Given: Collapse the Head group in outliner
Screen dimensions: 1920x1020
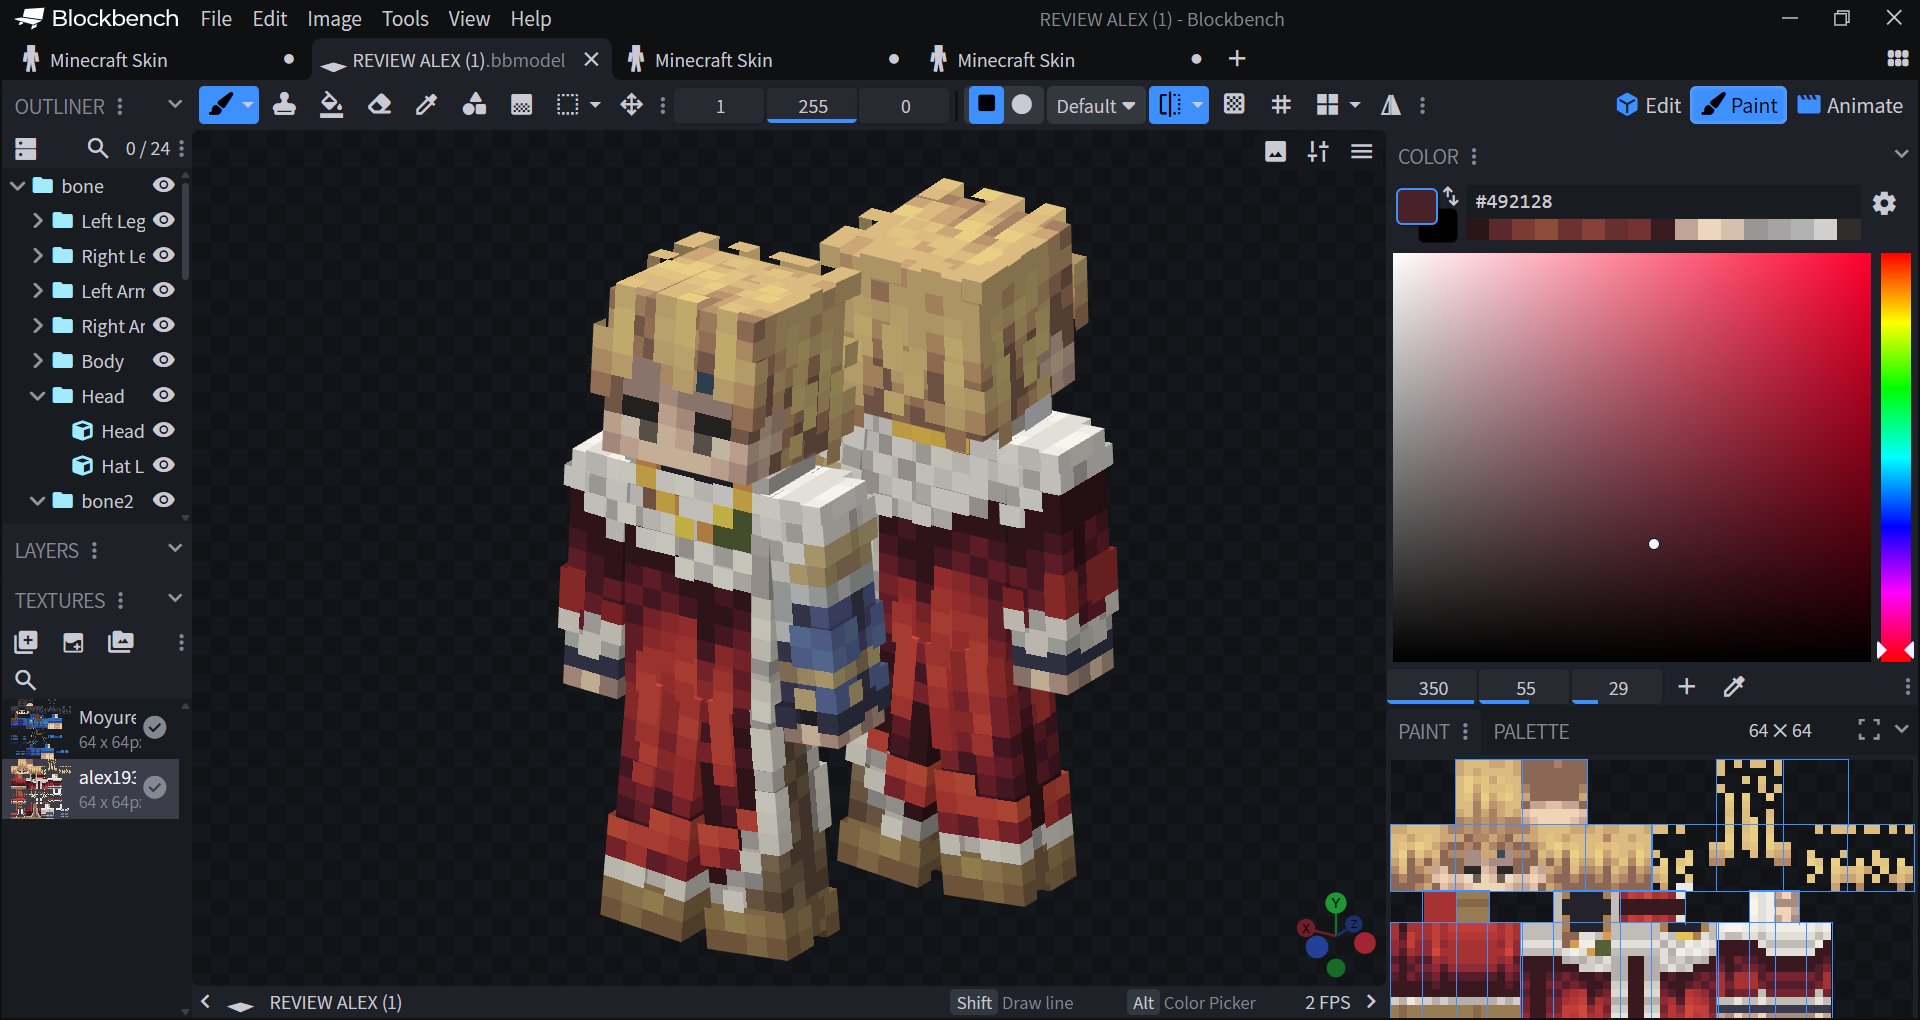Looking at the screenshot, I should (x=38, y=396).
